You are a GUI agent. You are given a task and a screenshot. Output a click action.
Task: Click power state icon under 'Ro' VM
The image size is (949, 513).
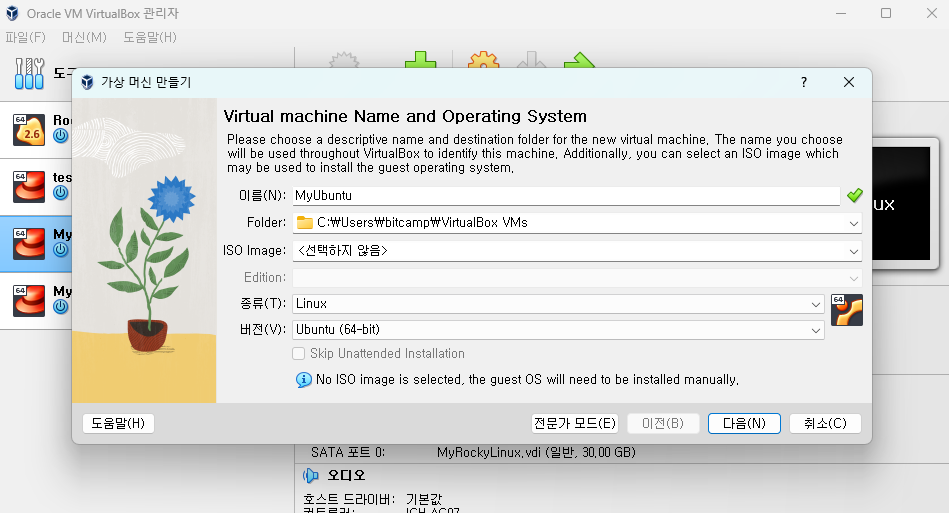tap(61, 136)
